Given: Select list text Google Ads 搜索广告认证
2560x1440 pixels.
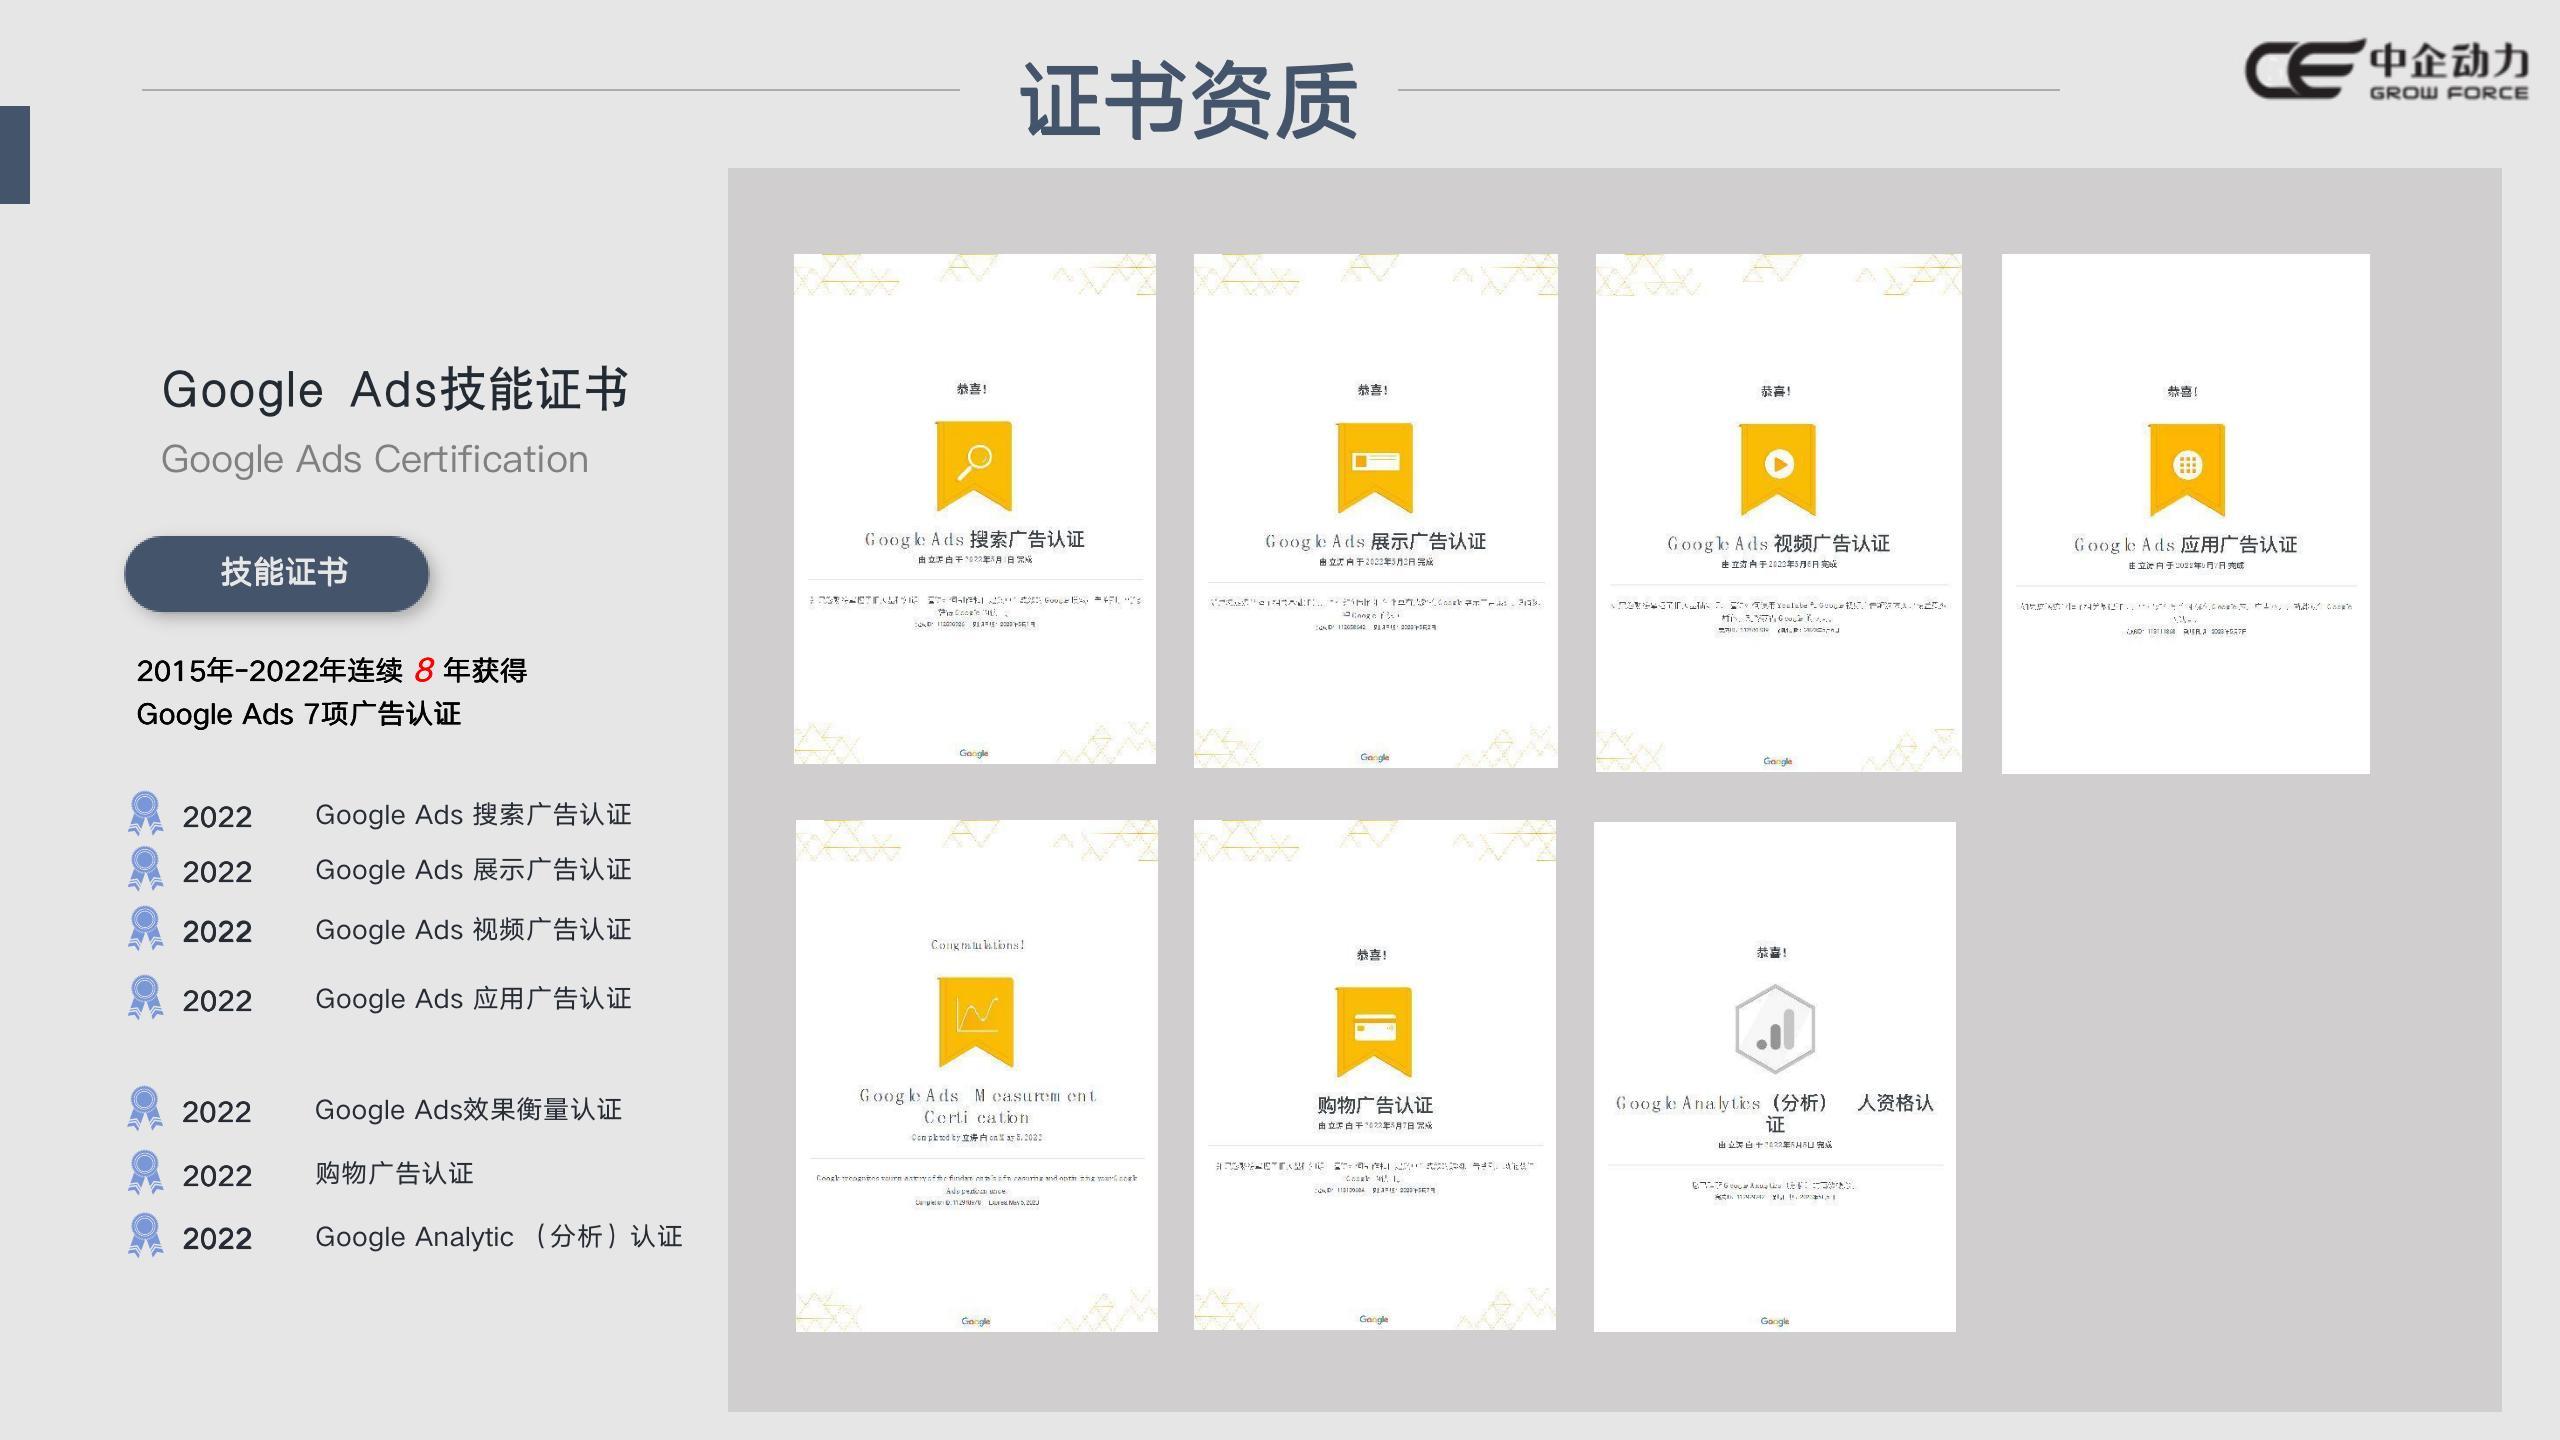Looking at the screenshot, I should (x=473, y=815).
